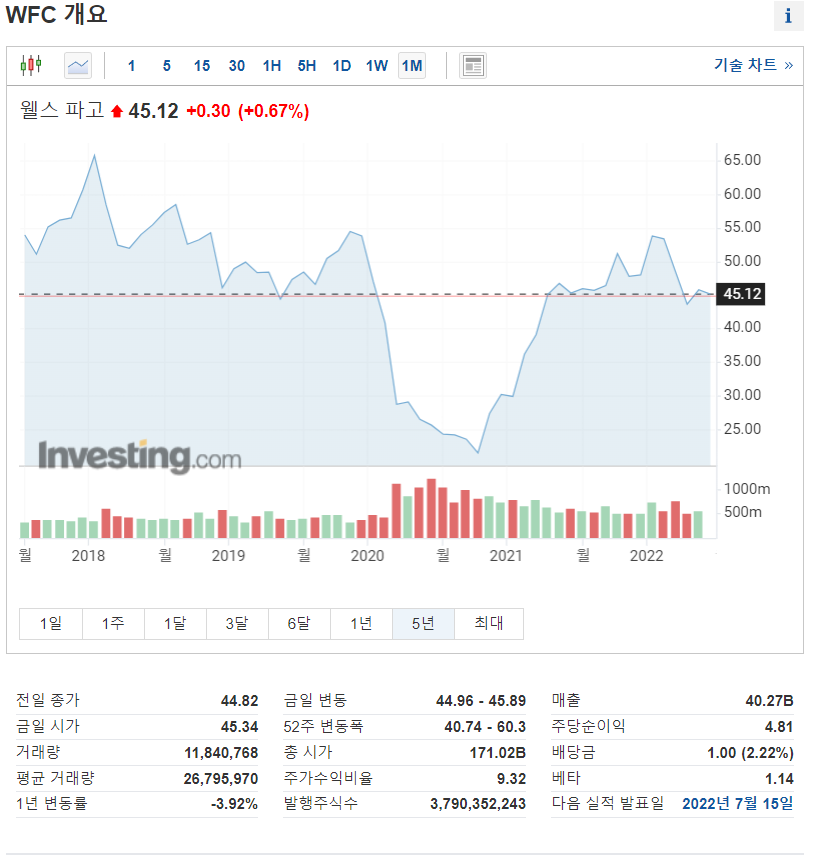Switch to the 1달 range
The height and width of the screenshot is (860, 813).
coord(176,624)
